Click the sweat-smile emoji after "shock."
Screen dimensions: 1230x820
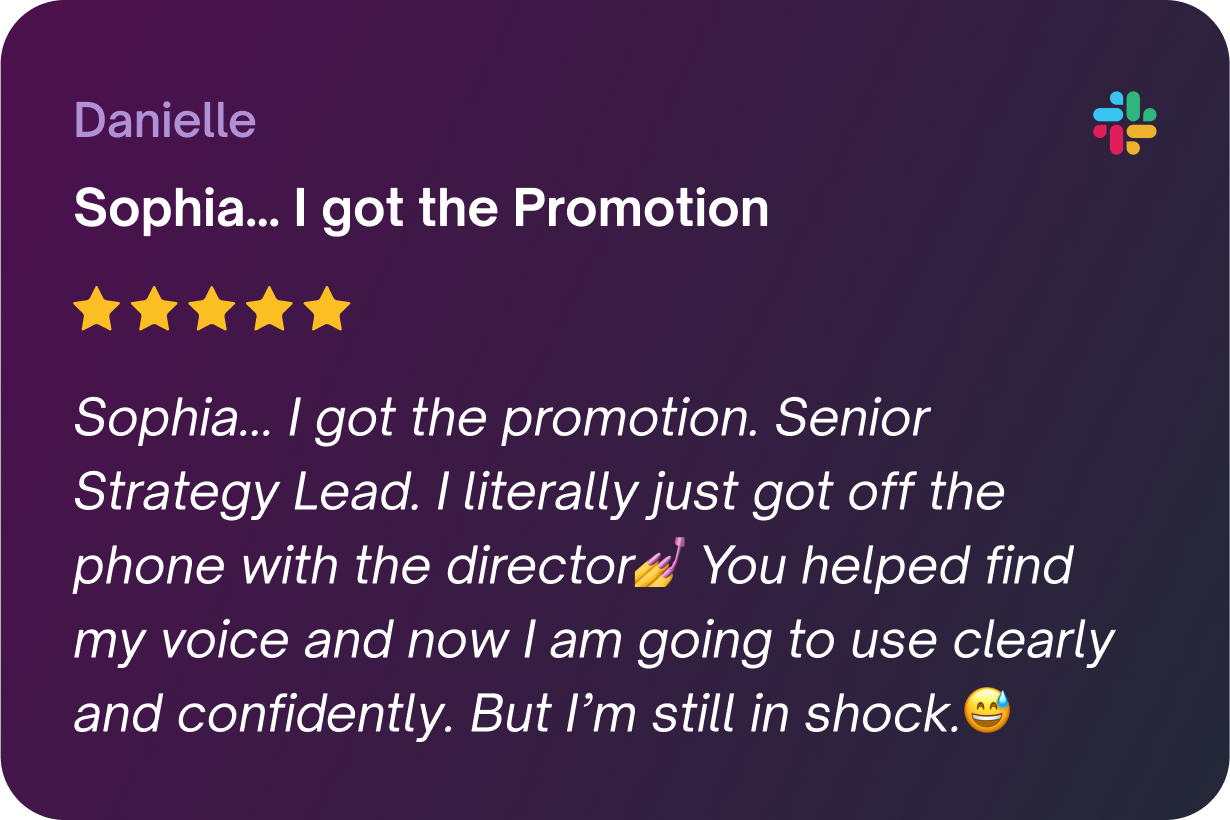(x=987, y=711)
